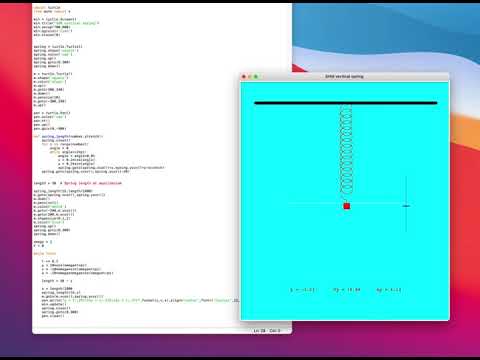The width and height of the screenshot is (480, 360).
Task: Click the middle velocity readout text in simulation
Action: click(x=347, y=290)
